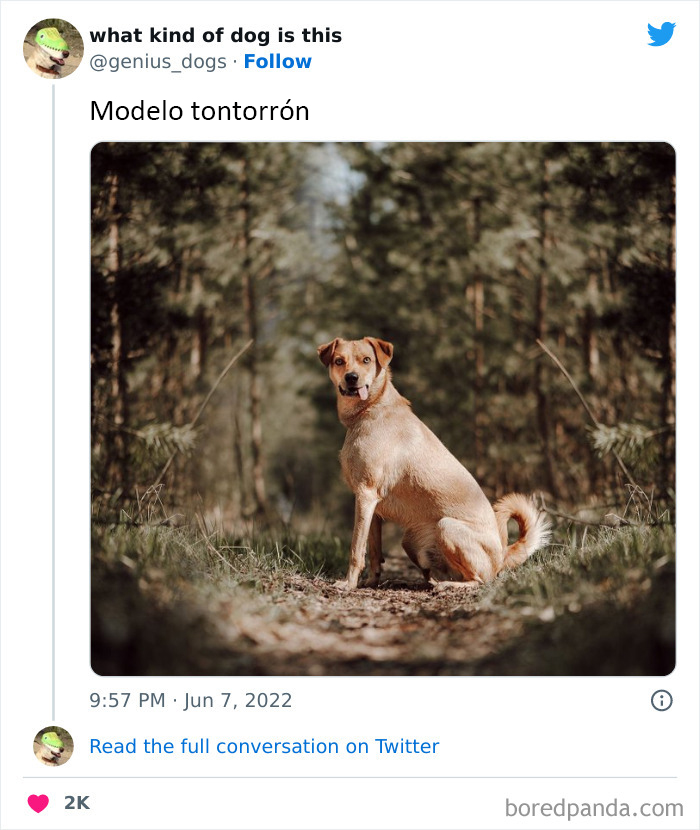Click the small avatar above the footer link

(52, 746)
